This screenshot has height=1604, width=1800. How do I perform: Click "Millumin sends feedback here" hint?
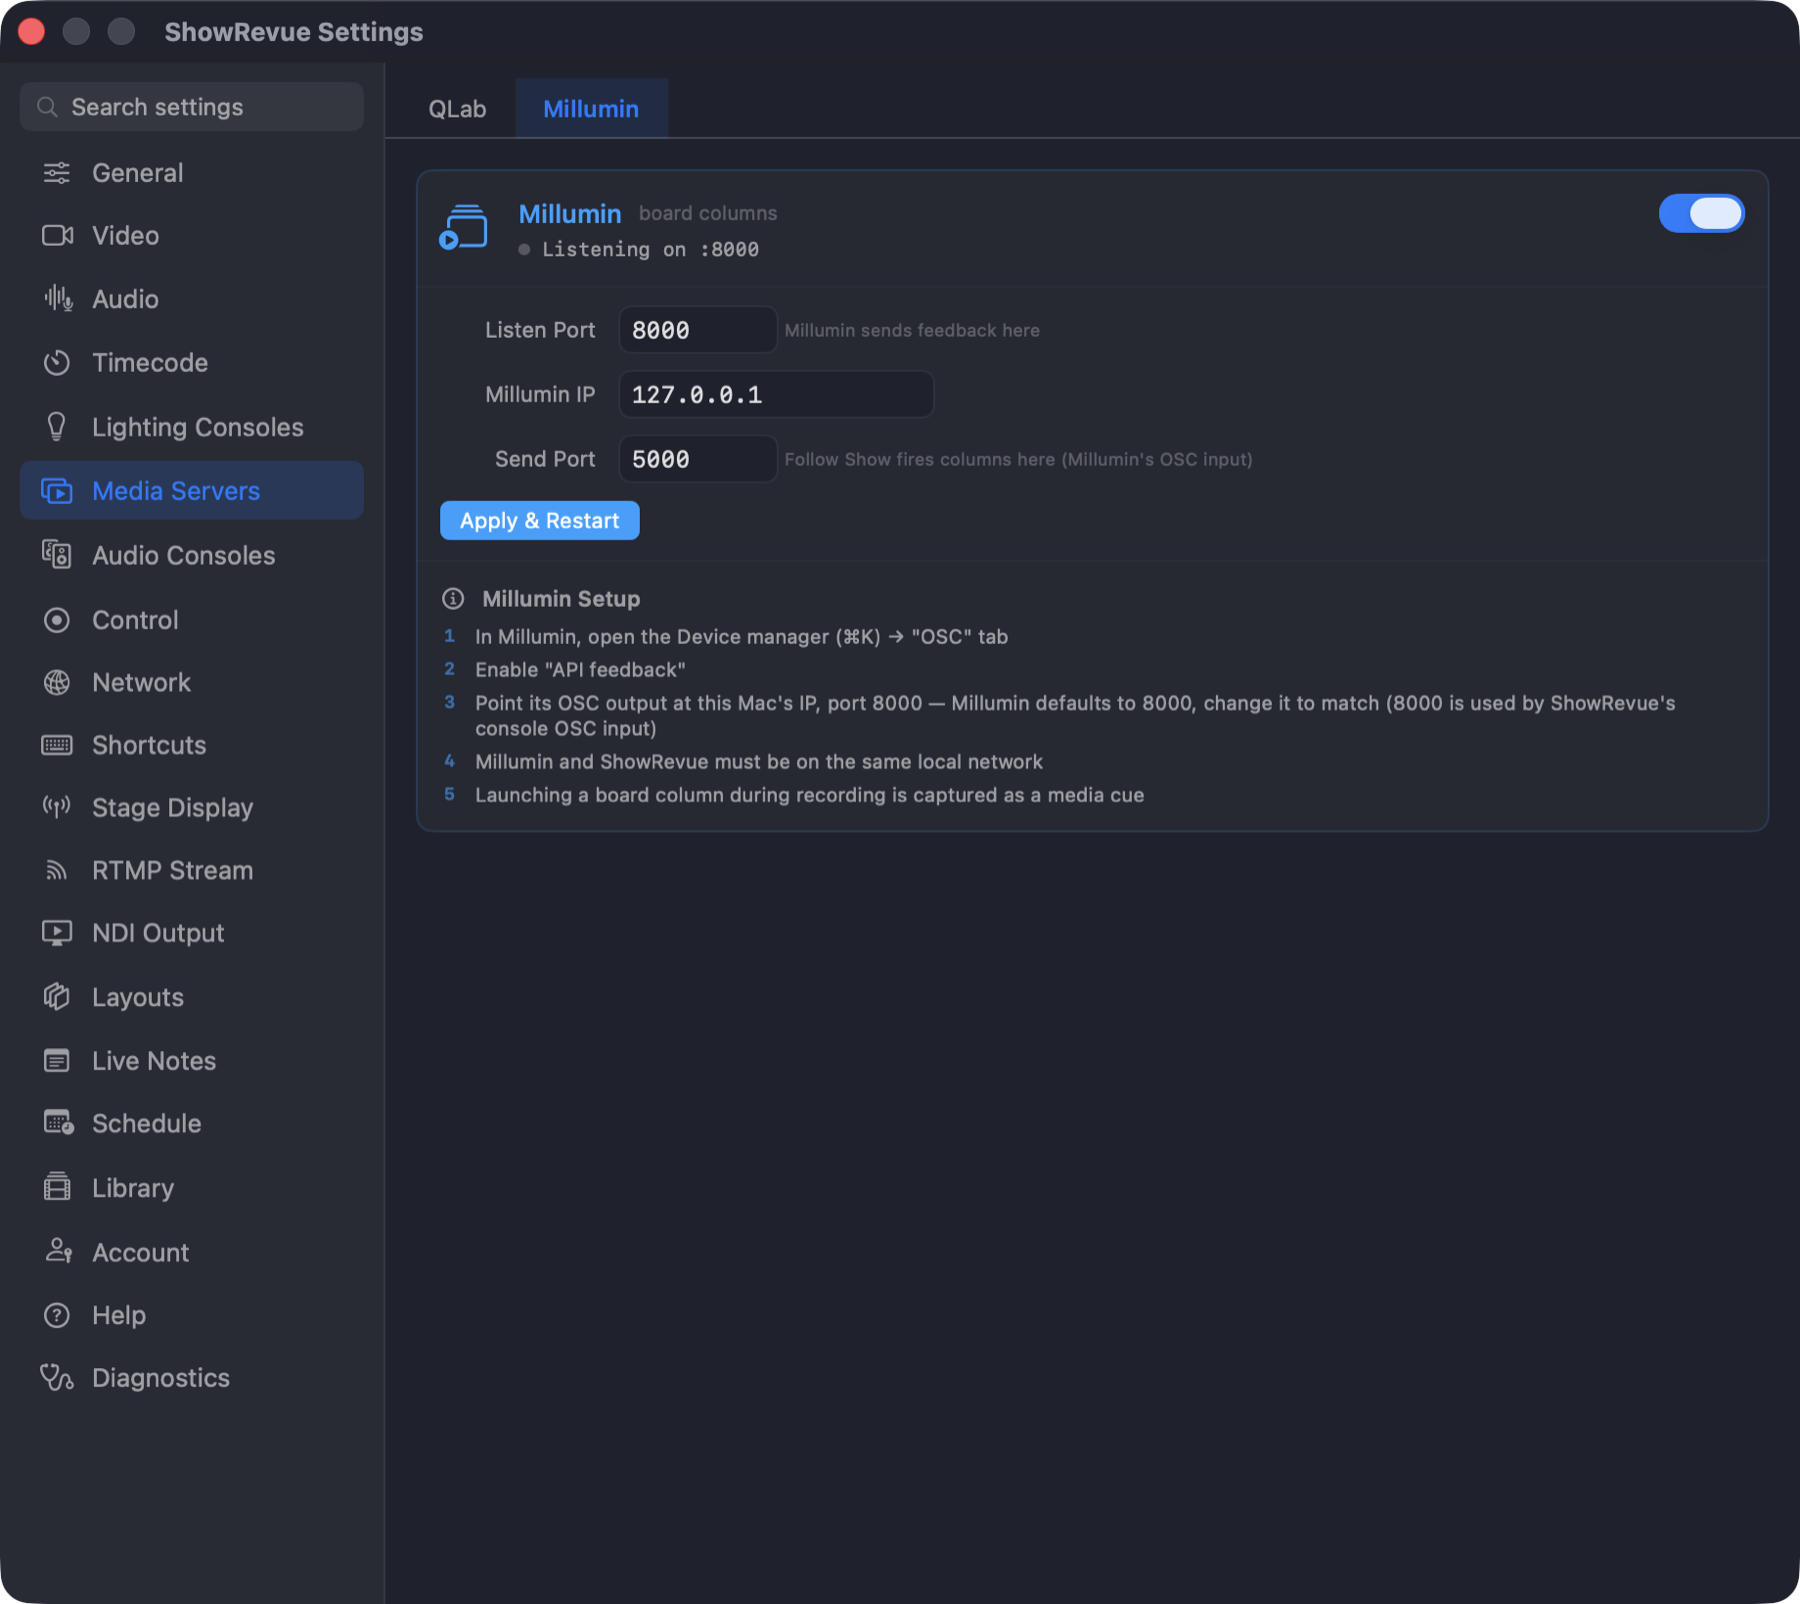pyautogui.click(x=912, y=330)
